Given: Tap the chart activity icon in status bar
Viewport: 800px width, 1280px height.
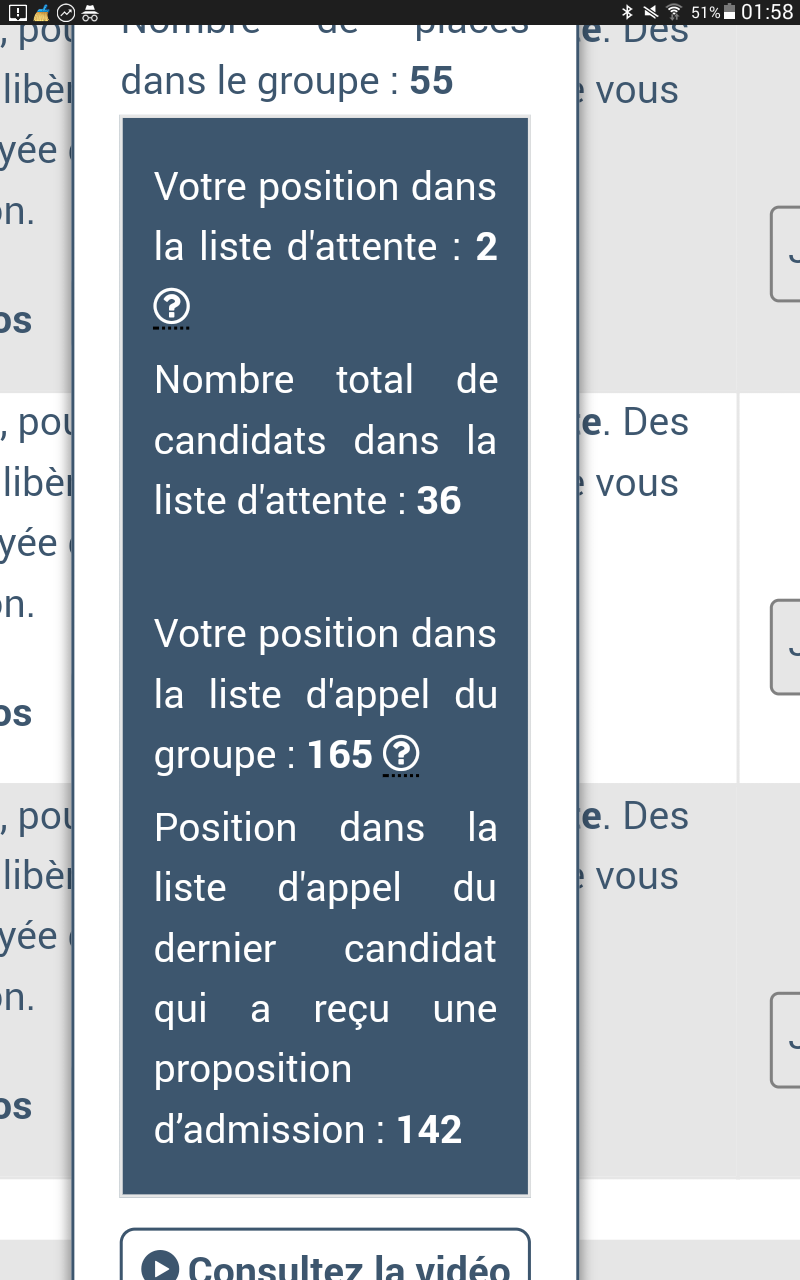Looking at the screenshot, I should coord(66,13).
